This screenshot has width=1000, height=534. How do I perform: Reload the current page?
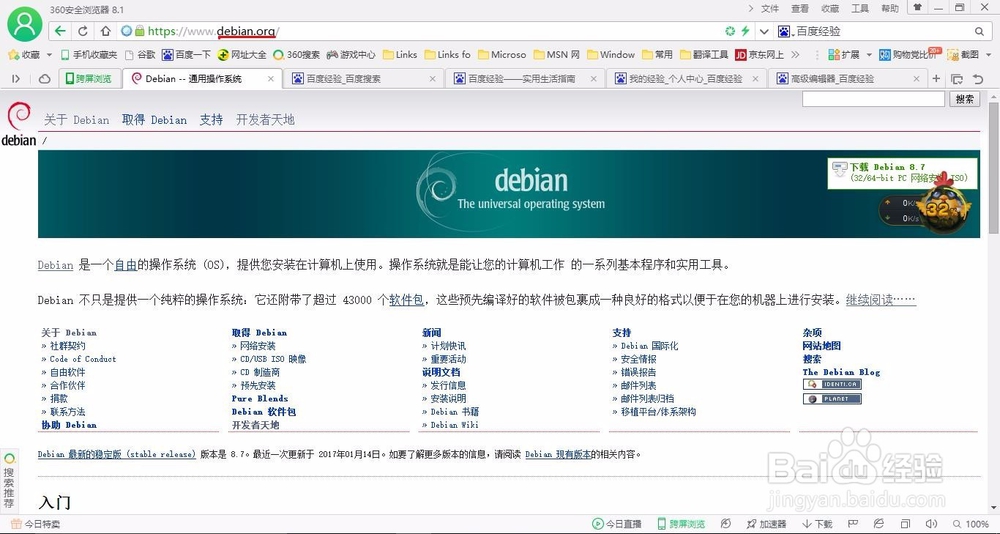tap(83, 31)
